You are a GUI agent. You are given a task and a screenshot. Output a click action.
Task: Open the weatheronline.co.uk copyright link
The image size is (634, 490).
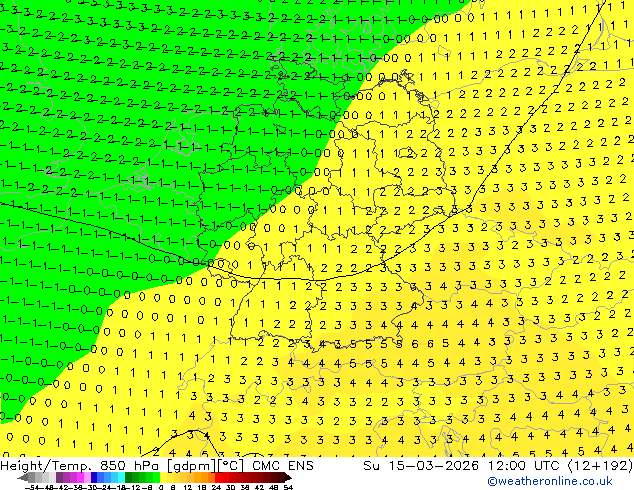[549, 481]
